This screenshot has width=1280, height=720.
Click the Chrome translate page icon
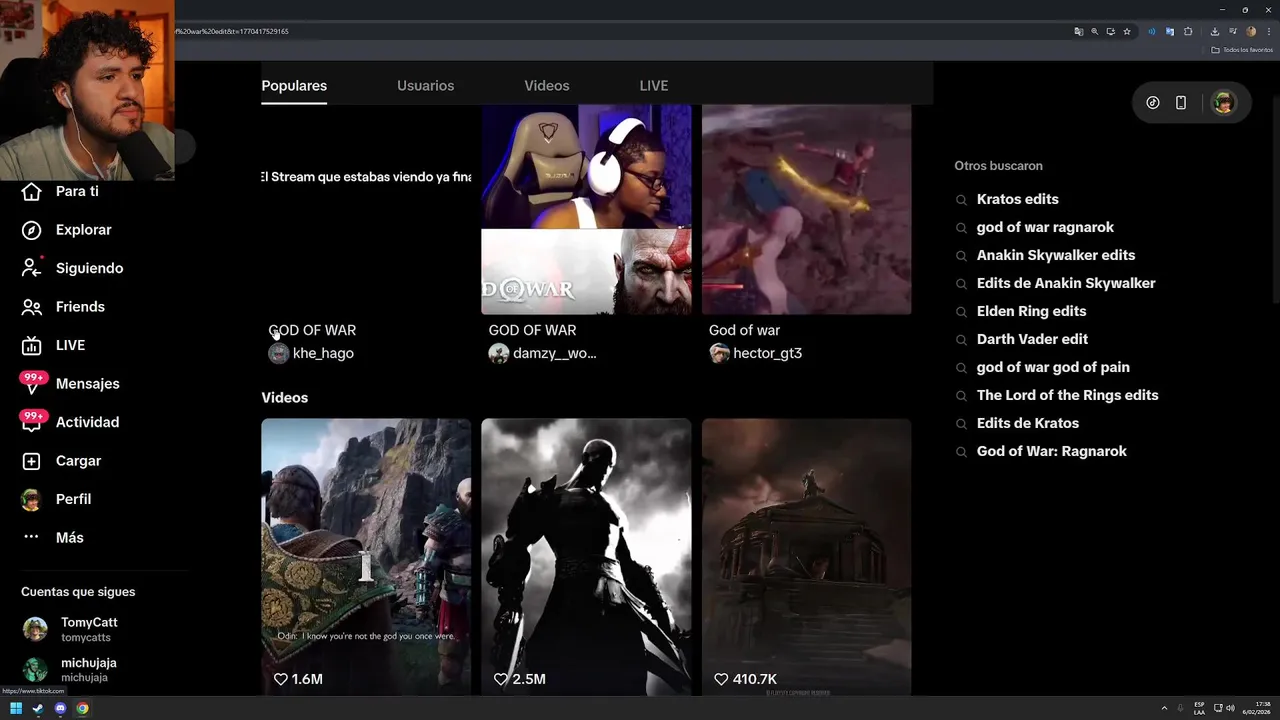[x=1079, y=32]
